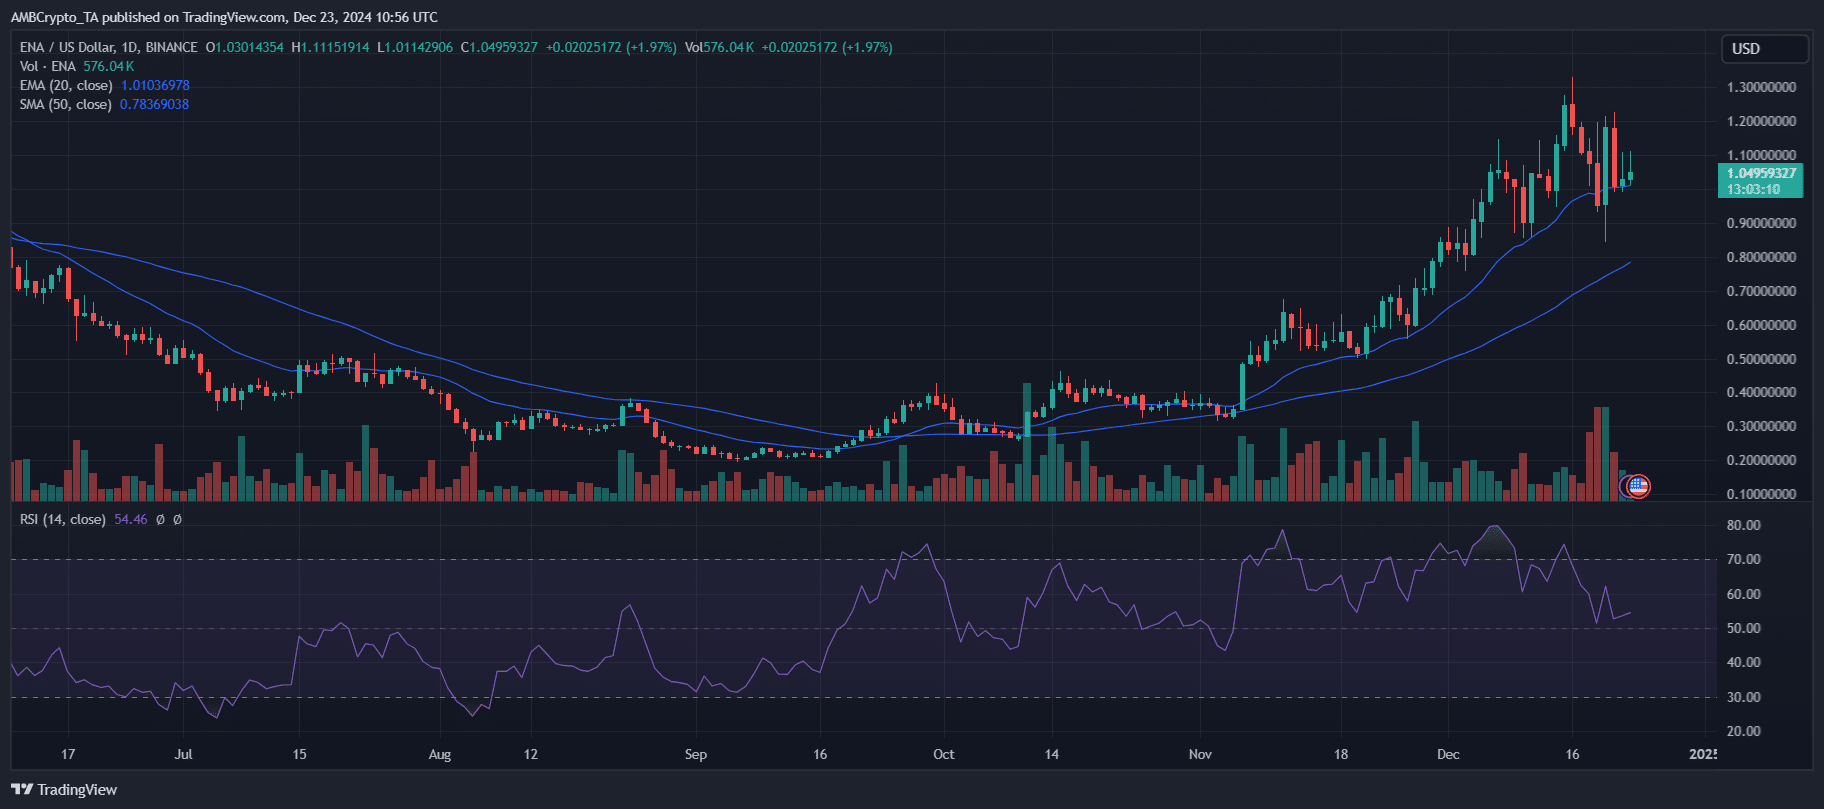Click the US flag economic event icon
The image size is (1824, 809).
pyautogui.click(x=1637, y=487)
